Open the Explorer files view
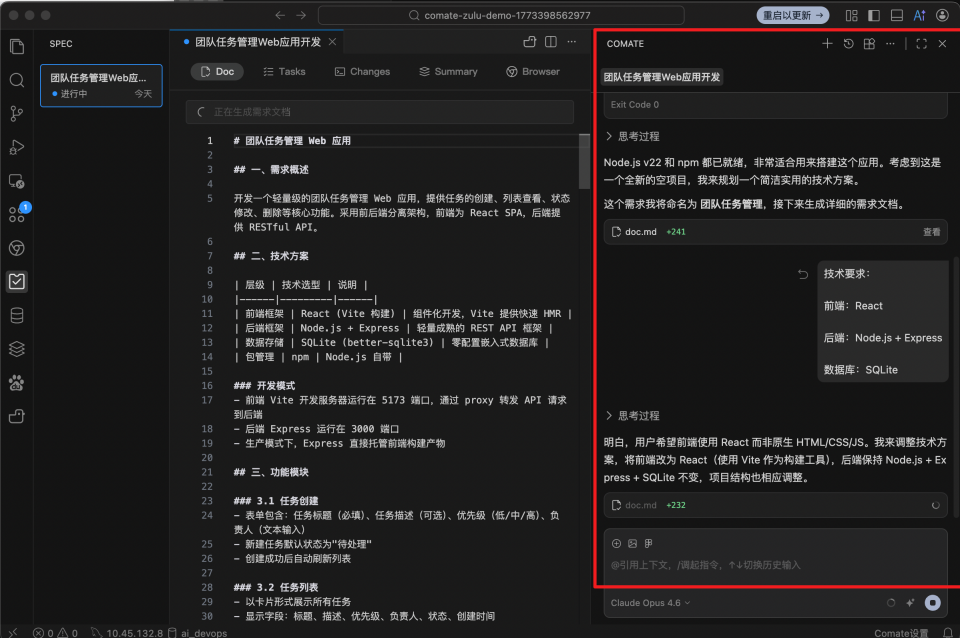Screen dimensions: 960x638 click(x=17, y=47)
